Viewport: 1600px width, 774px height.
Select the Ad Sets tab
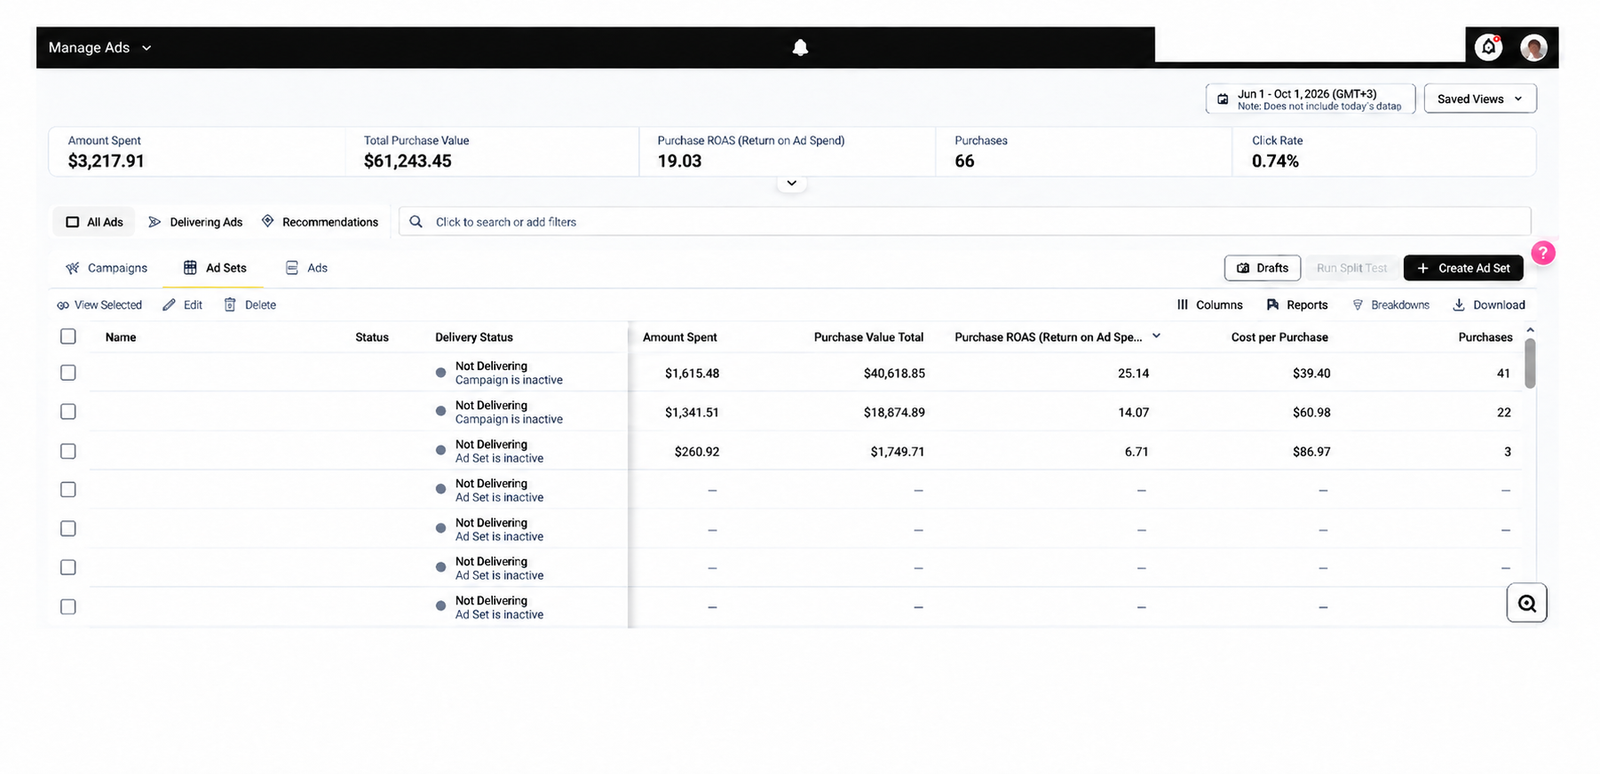pyautogui.click(x=215, y=268)
